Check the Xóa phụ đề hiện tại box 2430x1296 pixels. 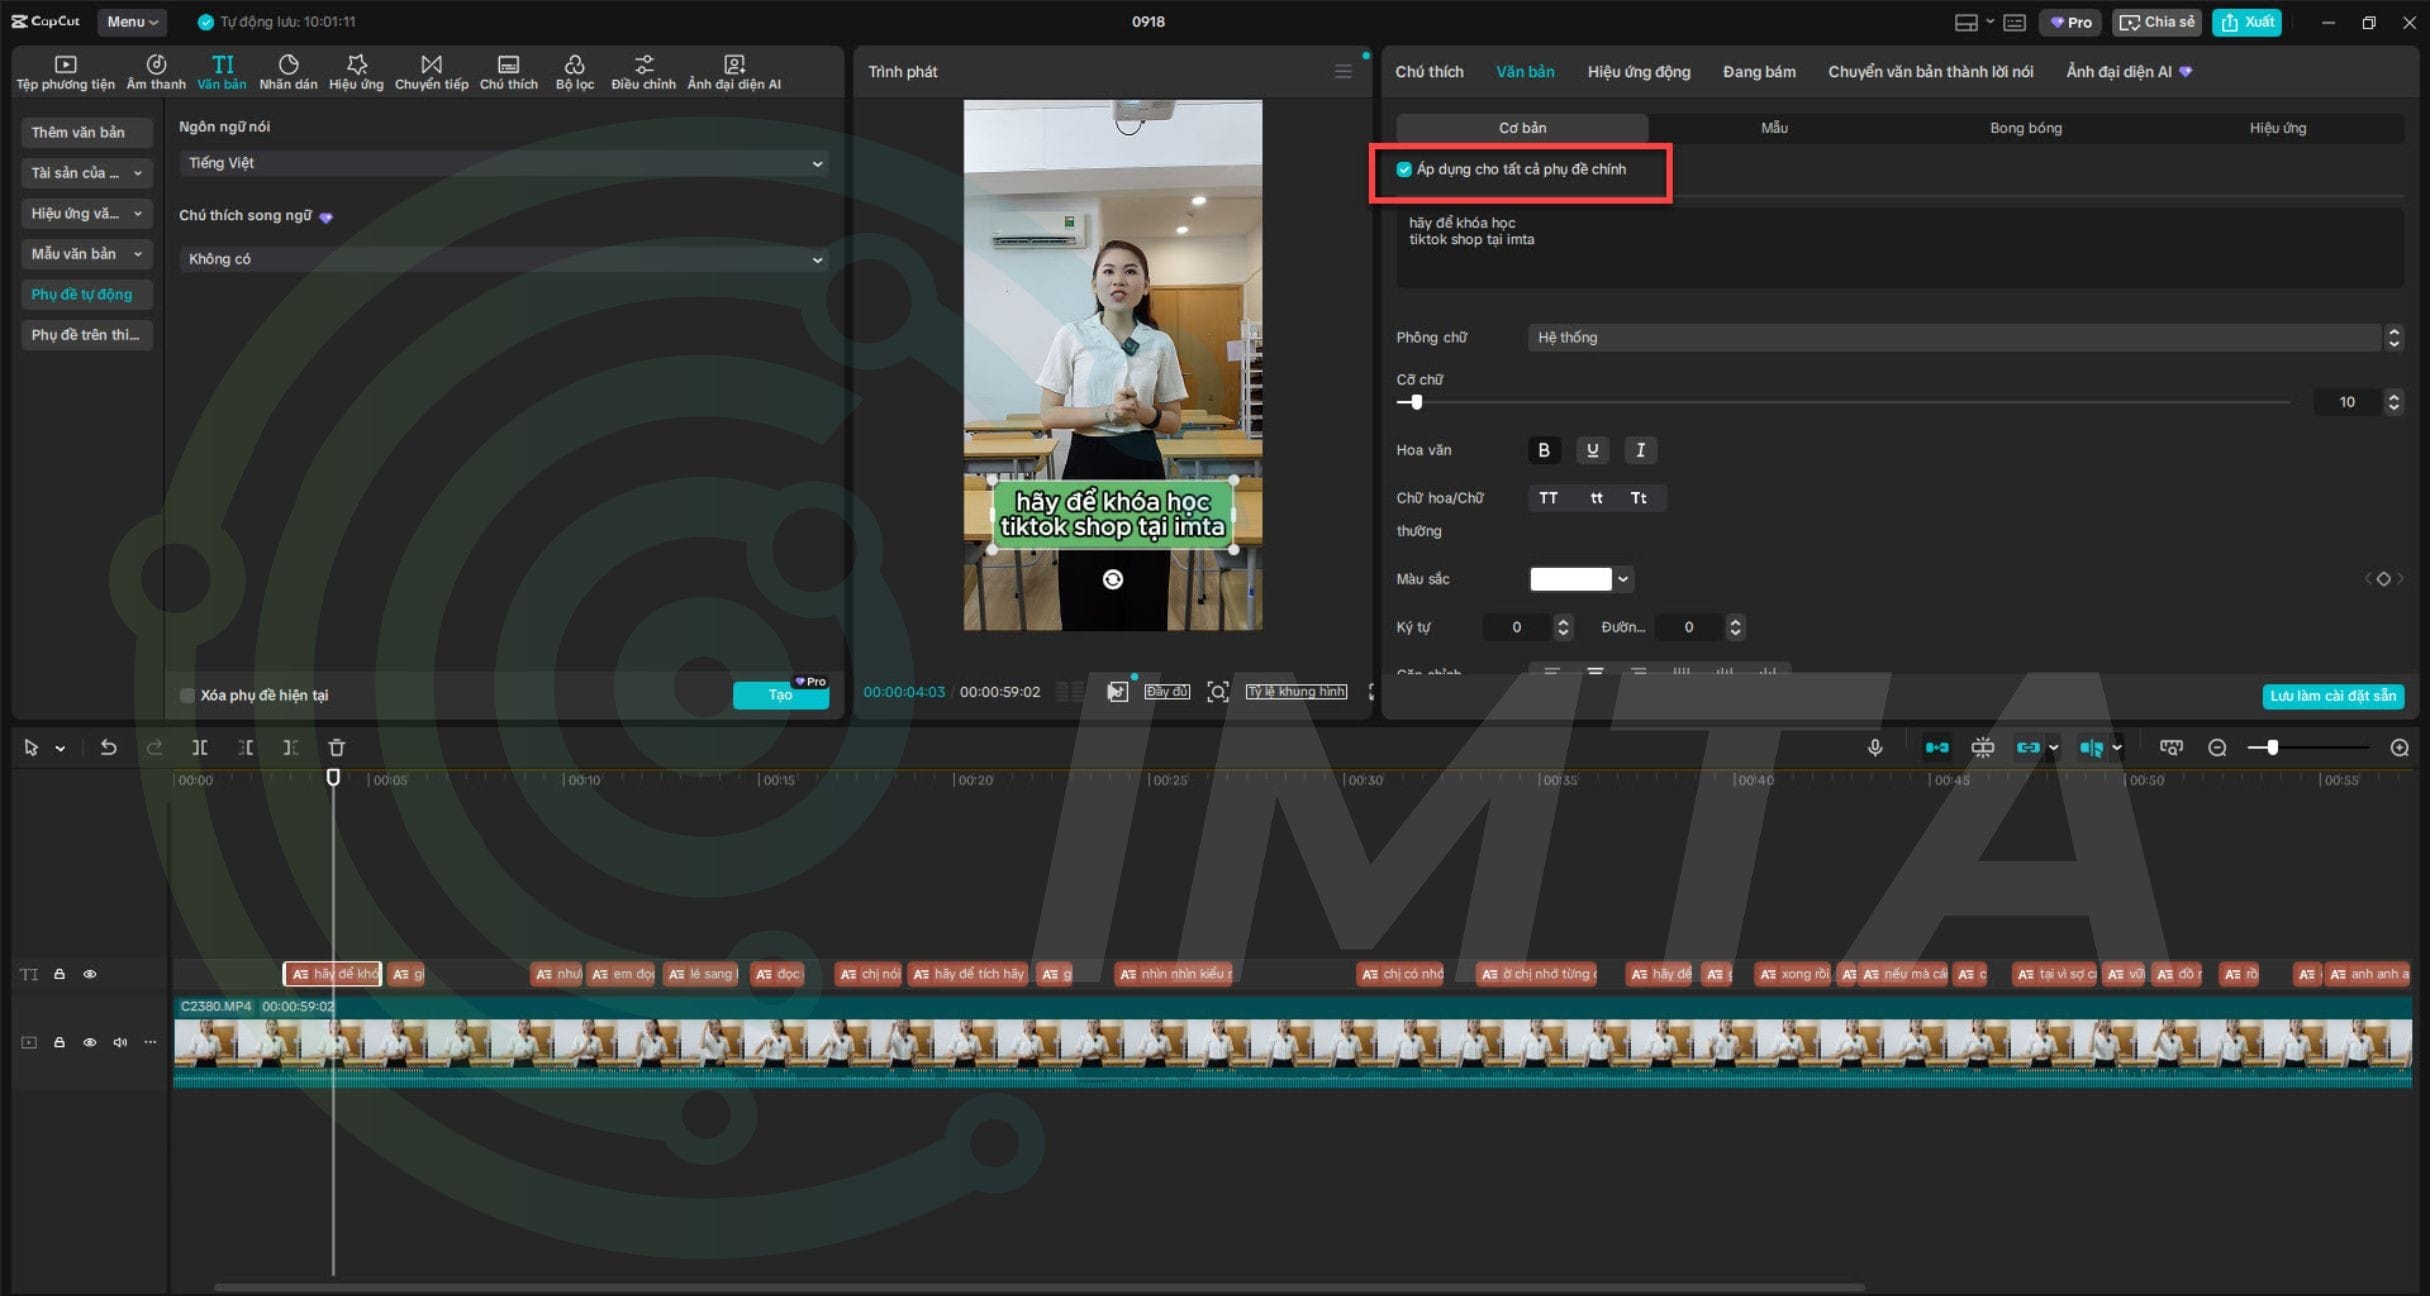(x=187, y=695)
